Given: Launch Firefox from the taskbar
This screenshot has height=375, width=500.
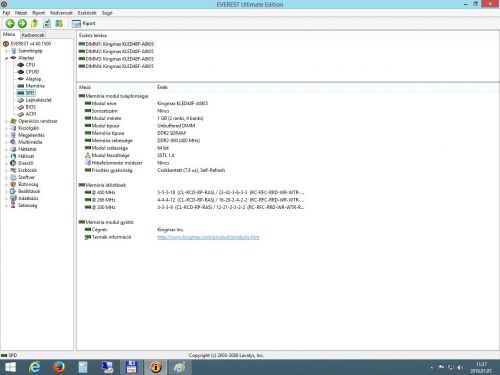Looking at the screenshot, I should click(x=59, y=367).
